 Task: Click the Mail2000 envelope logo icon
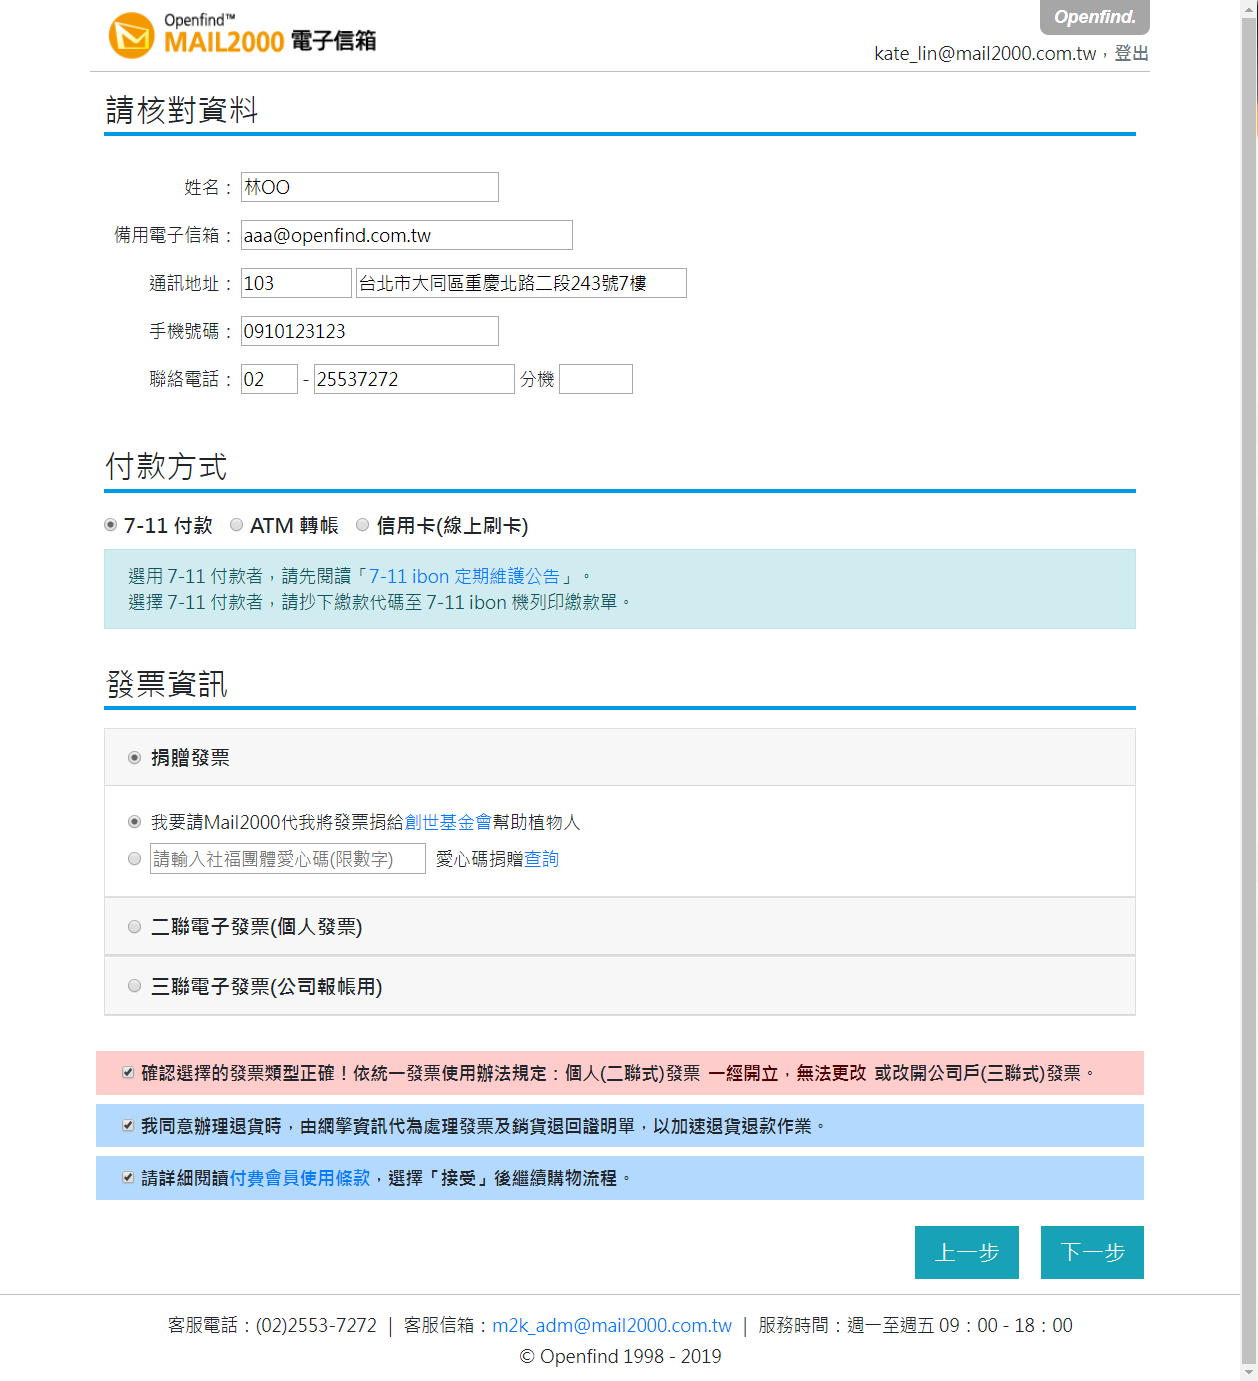tap(131, 35)
